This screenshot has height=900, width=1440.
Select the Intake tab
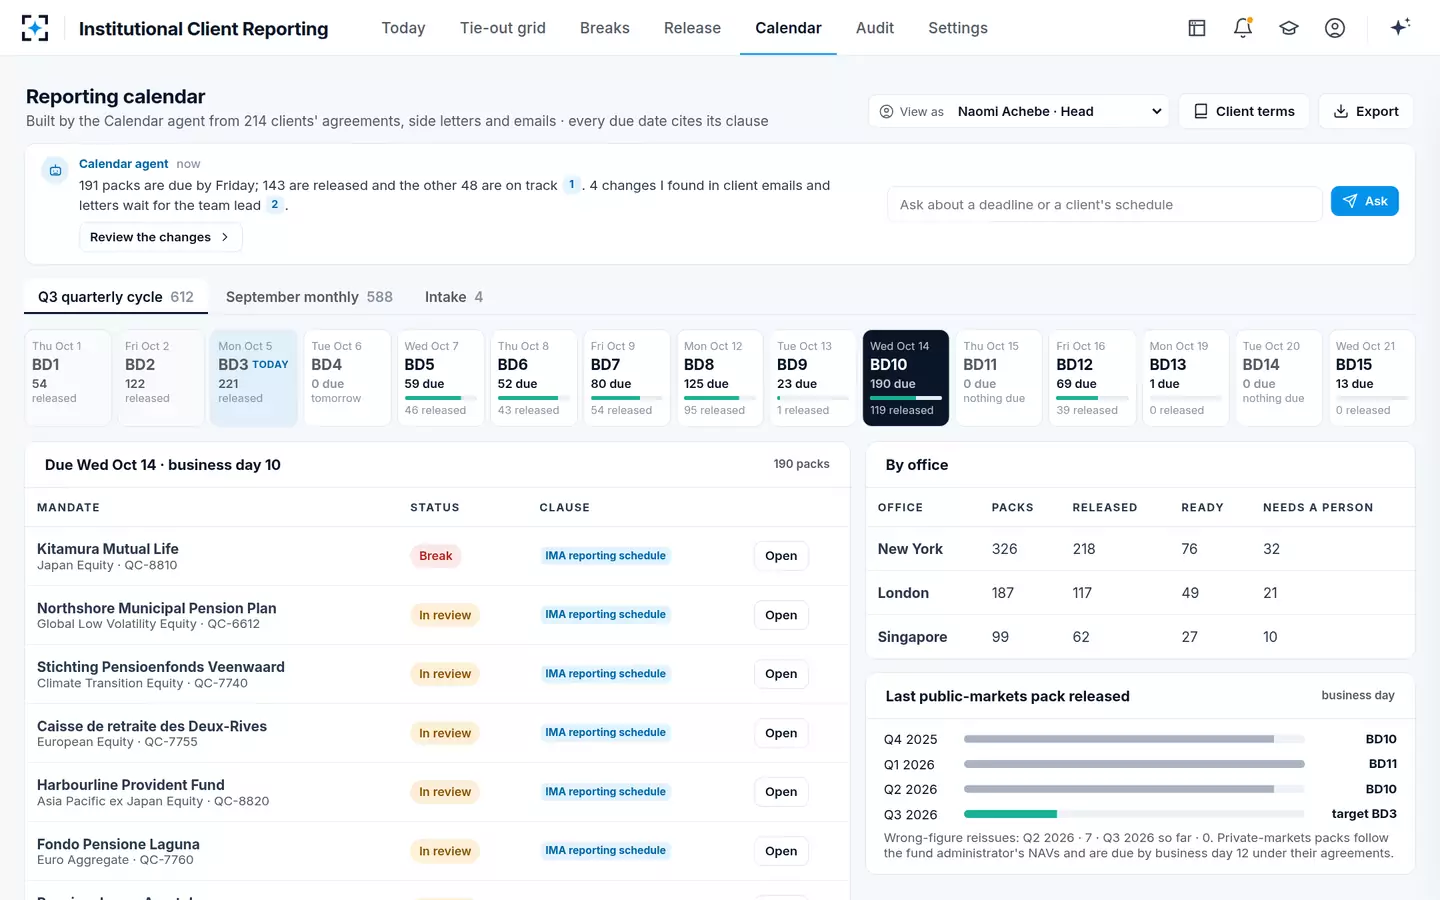(x=454, y=297)
